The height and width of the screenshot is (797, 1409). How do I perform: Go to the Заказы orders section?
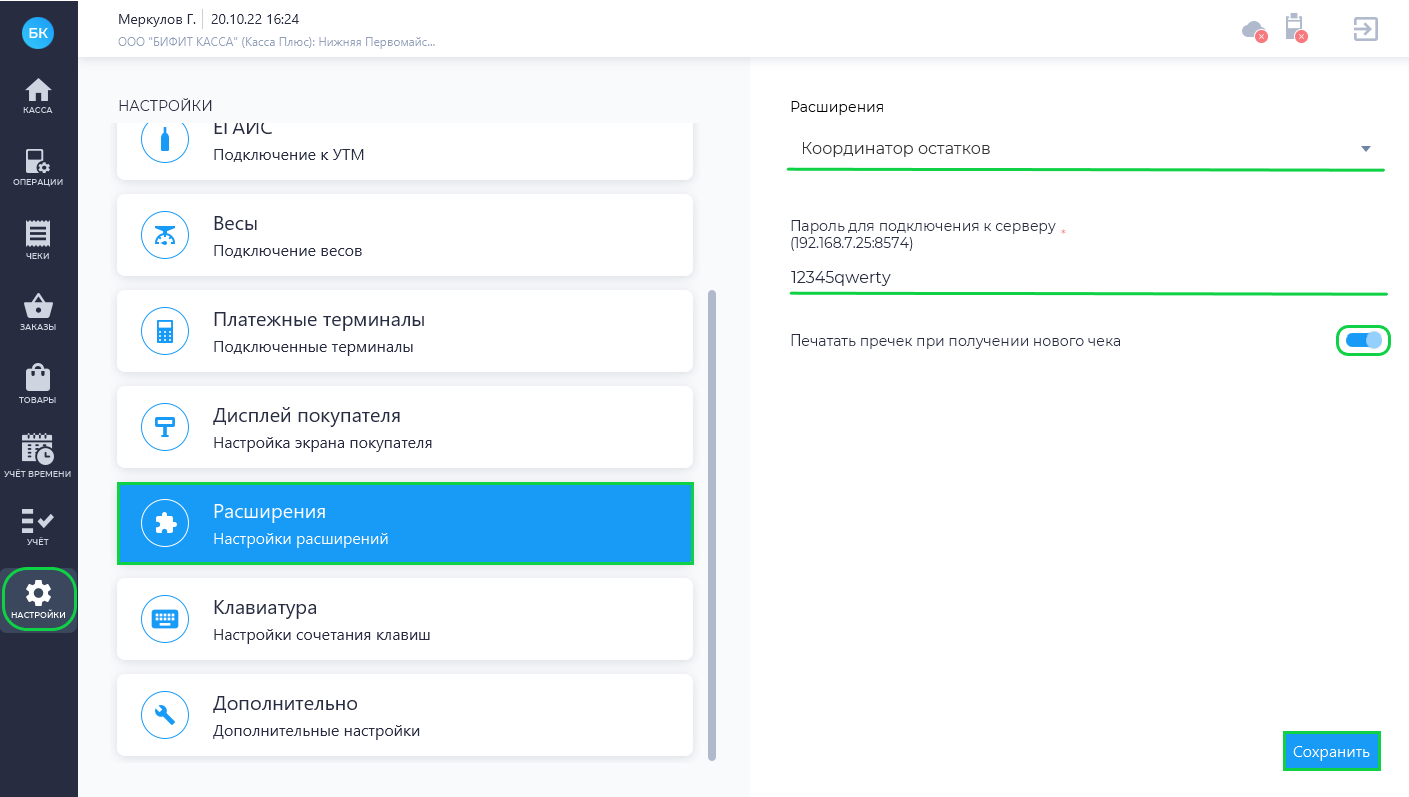point(38,313)
